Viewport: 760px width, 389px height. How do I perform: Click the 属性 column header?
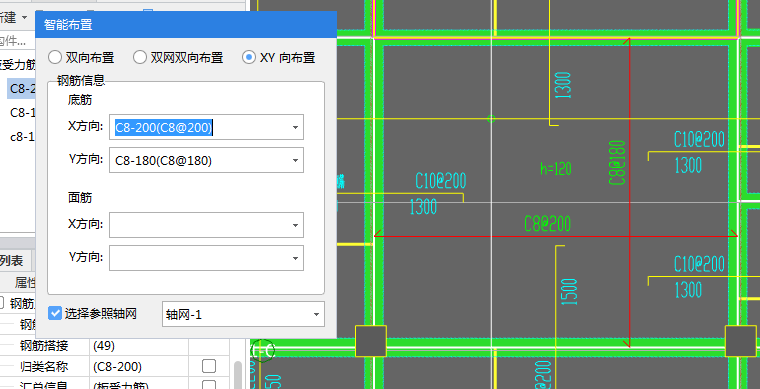[25, 282]
